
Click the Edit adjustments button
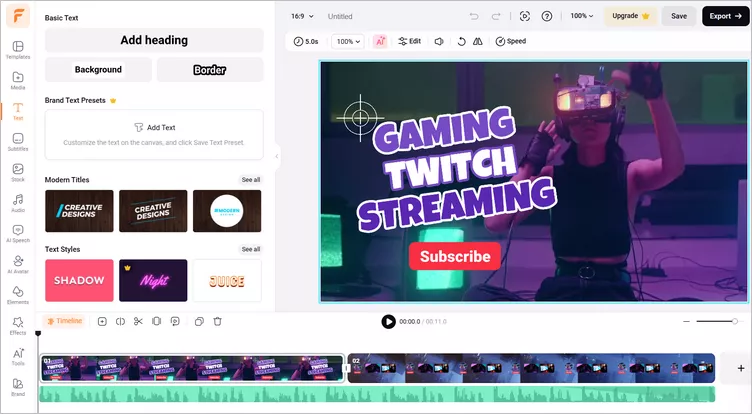click(410, 41)
